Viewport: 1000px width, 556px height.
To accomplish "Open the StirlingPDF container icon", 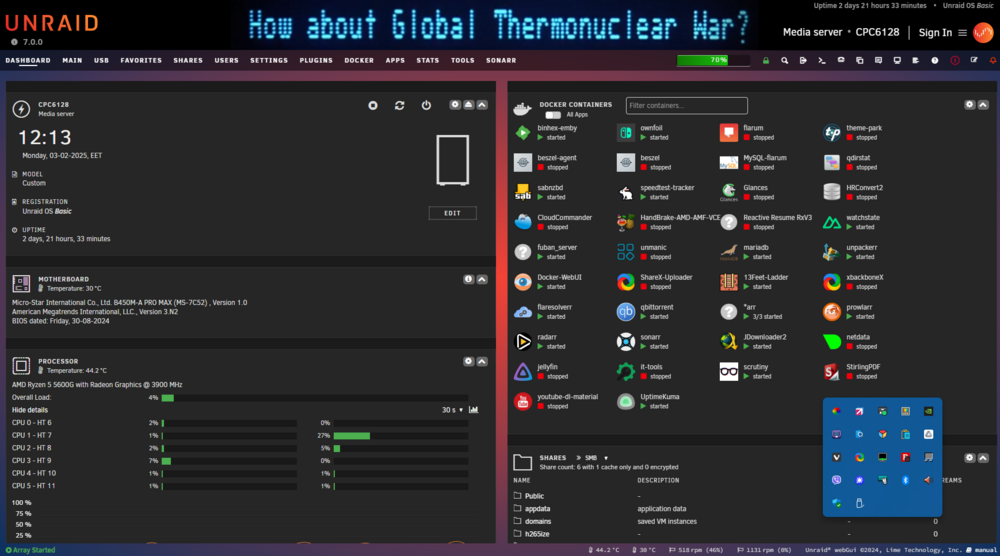I will tap(832, 372).
